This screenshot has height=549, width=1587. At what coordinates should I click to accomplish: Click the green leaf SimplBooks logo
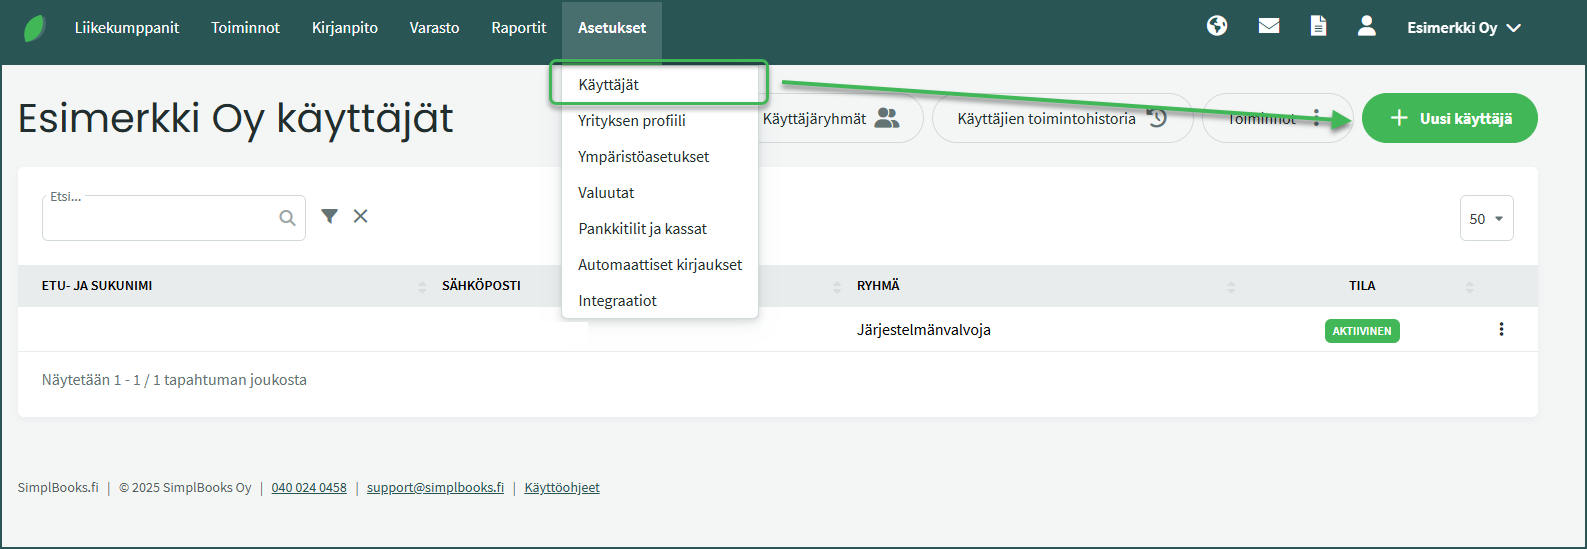click(35, 28)
